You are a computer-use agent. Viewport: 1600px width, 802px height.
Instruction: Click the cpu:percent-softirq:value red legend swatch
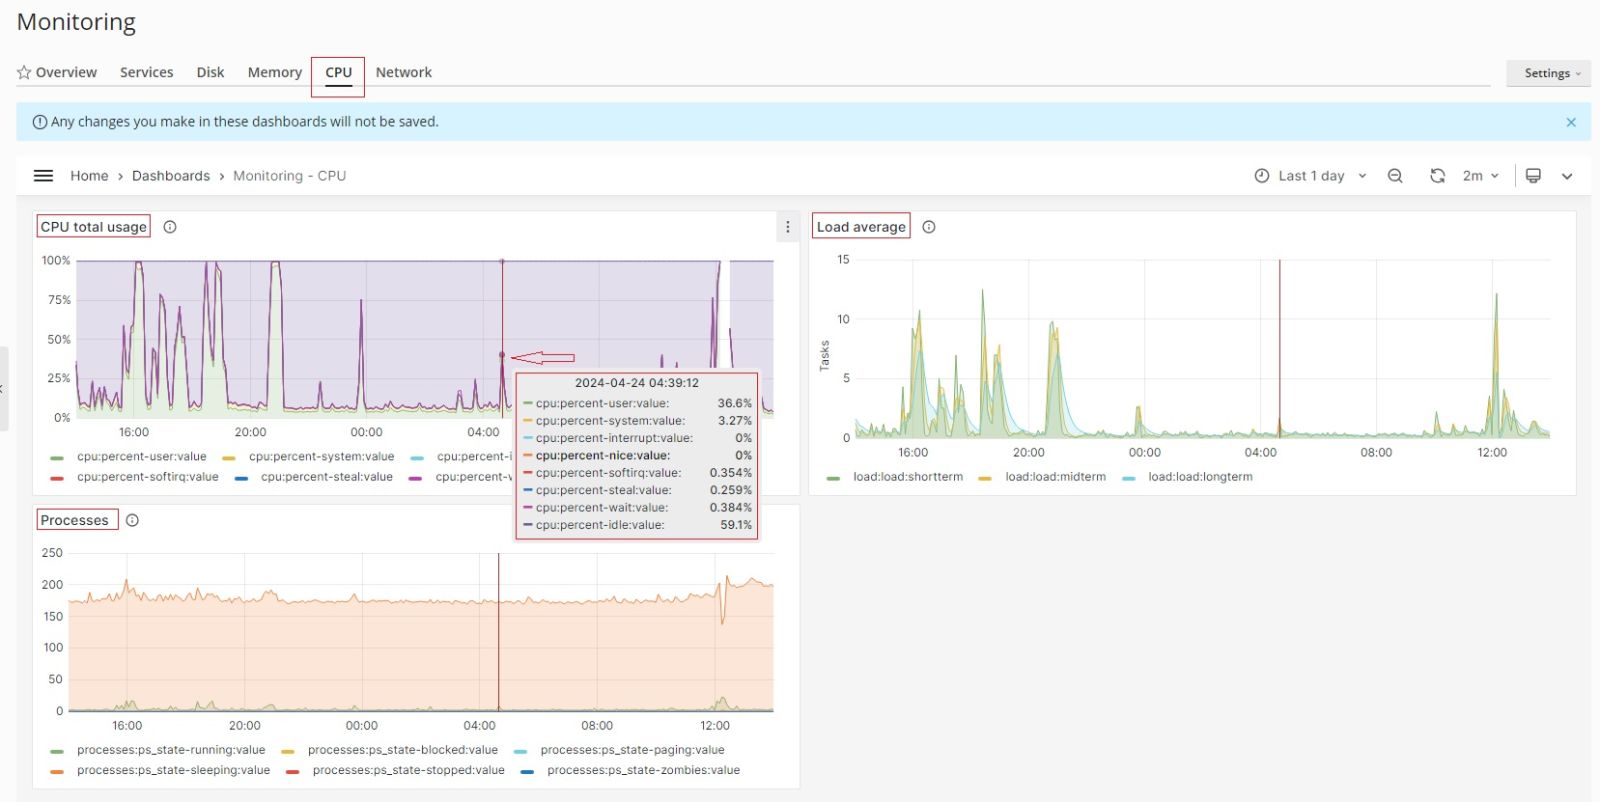57,478
